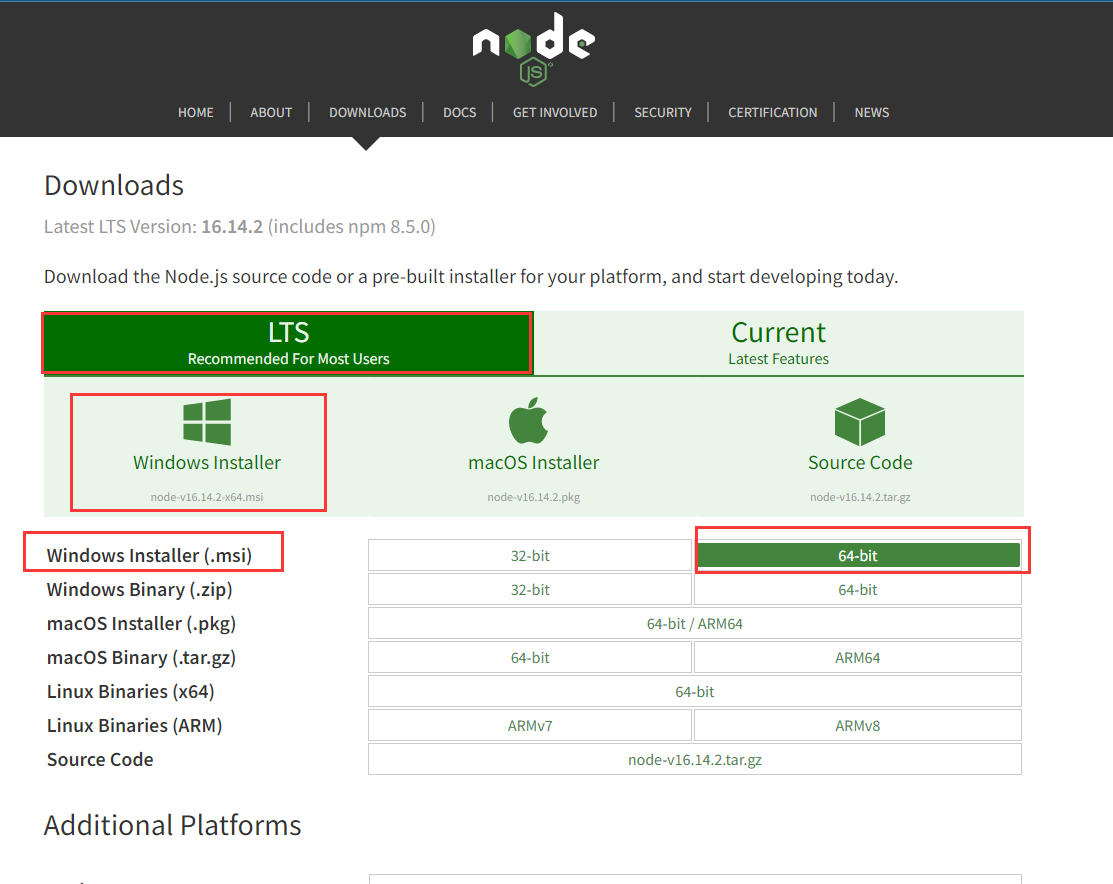
Task: Click the Source Code row label
Action: point(100,760)
